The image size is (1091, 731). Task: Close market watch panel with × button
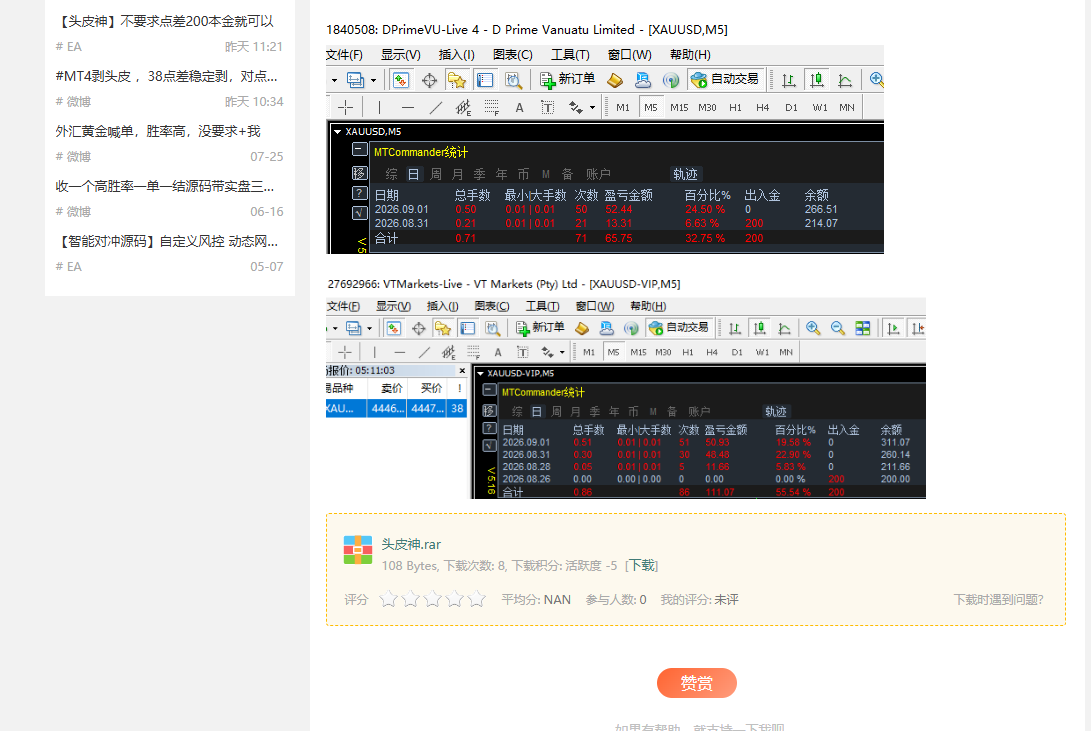[x=462, y=371]
